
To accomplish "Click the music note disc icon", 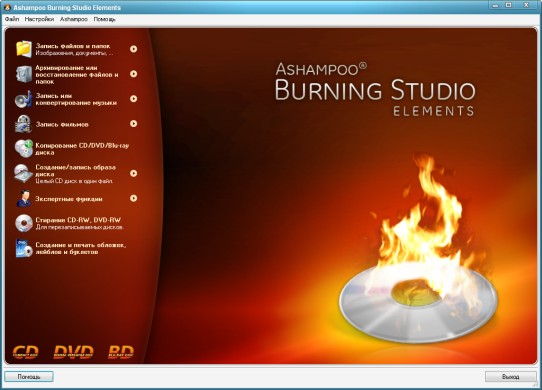I will (x=24, y=99).
